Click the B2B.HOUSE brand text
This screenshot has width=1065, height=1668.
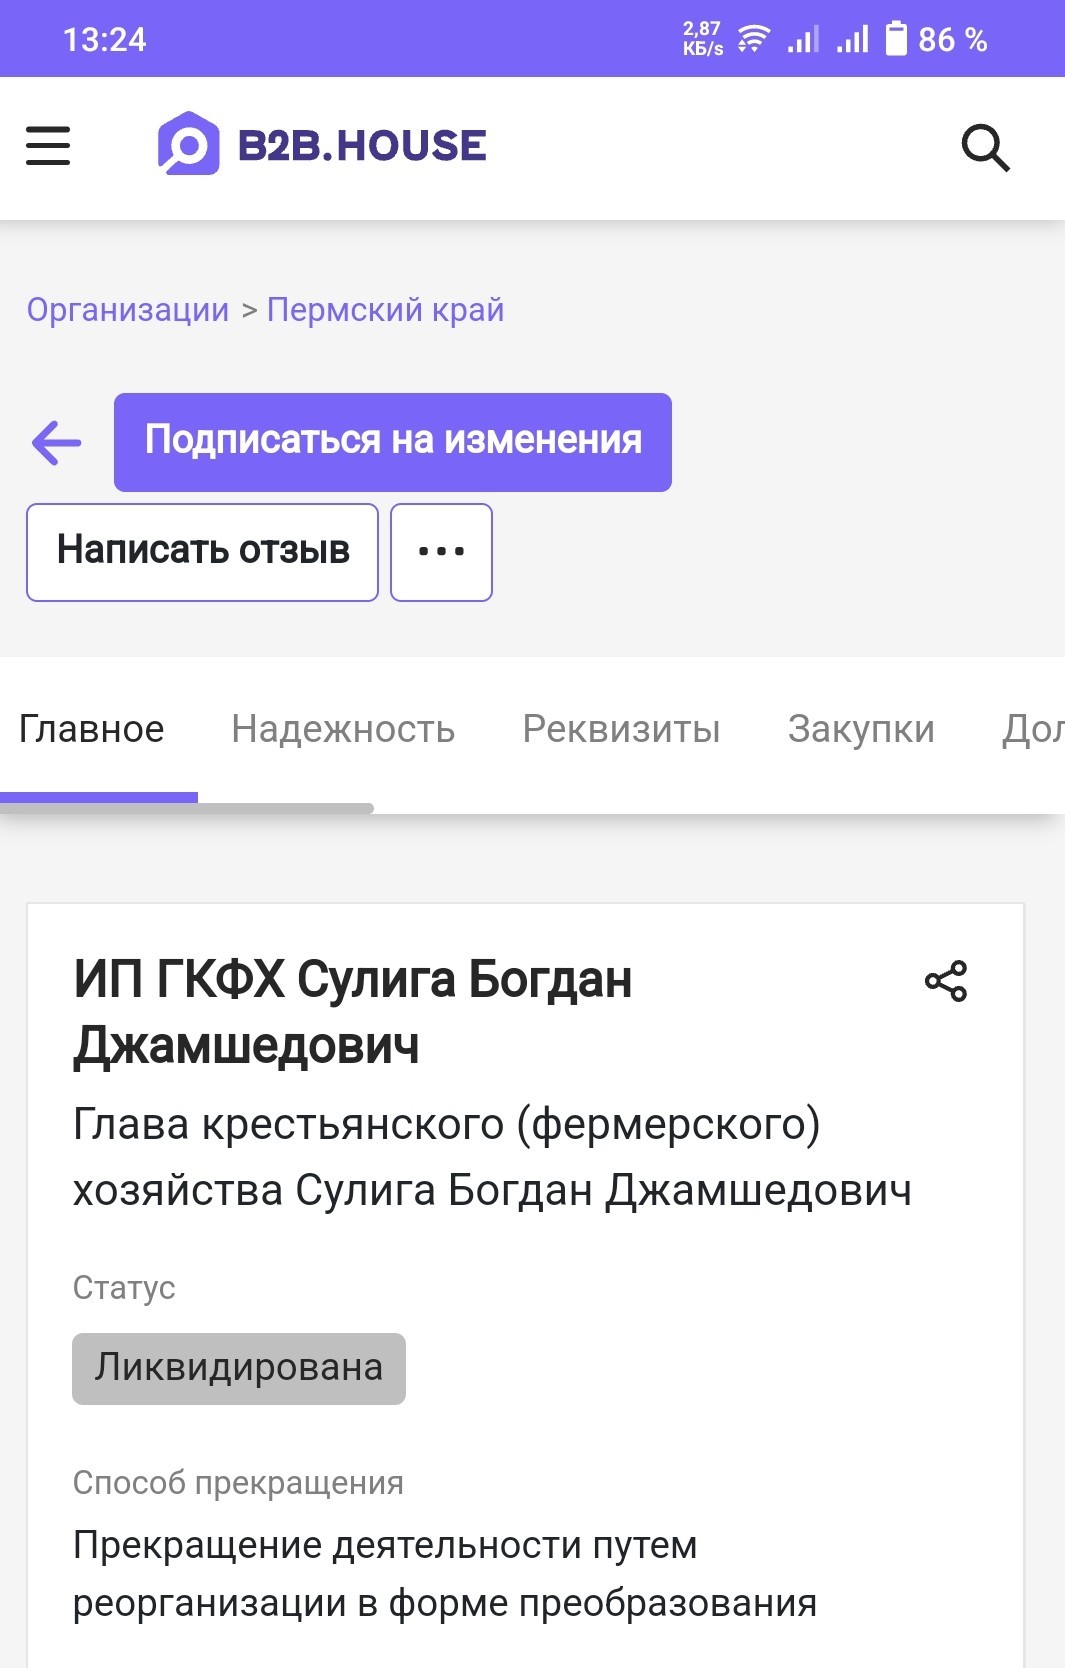tap(362, 146)
